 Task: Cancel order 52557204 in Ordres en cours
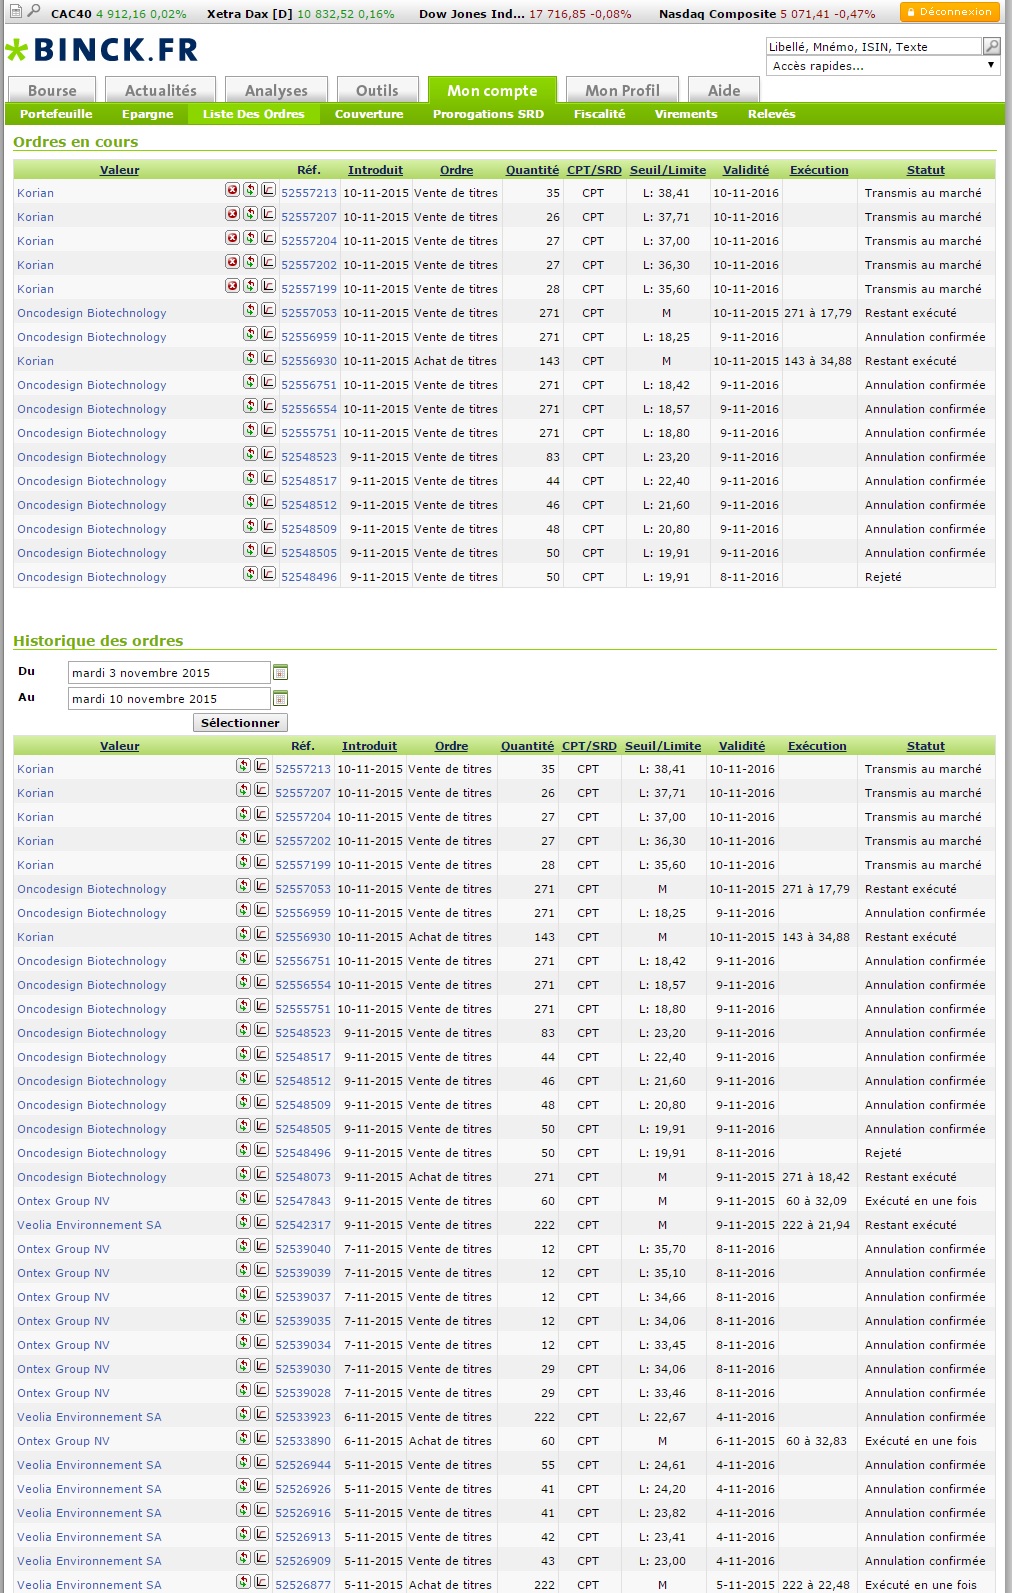click(x=232, y=238)
